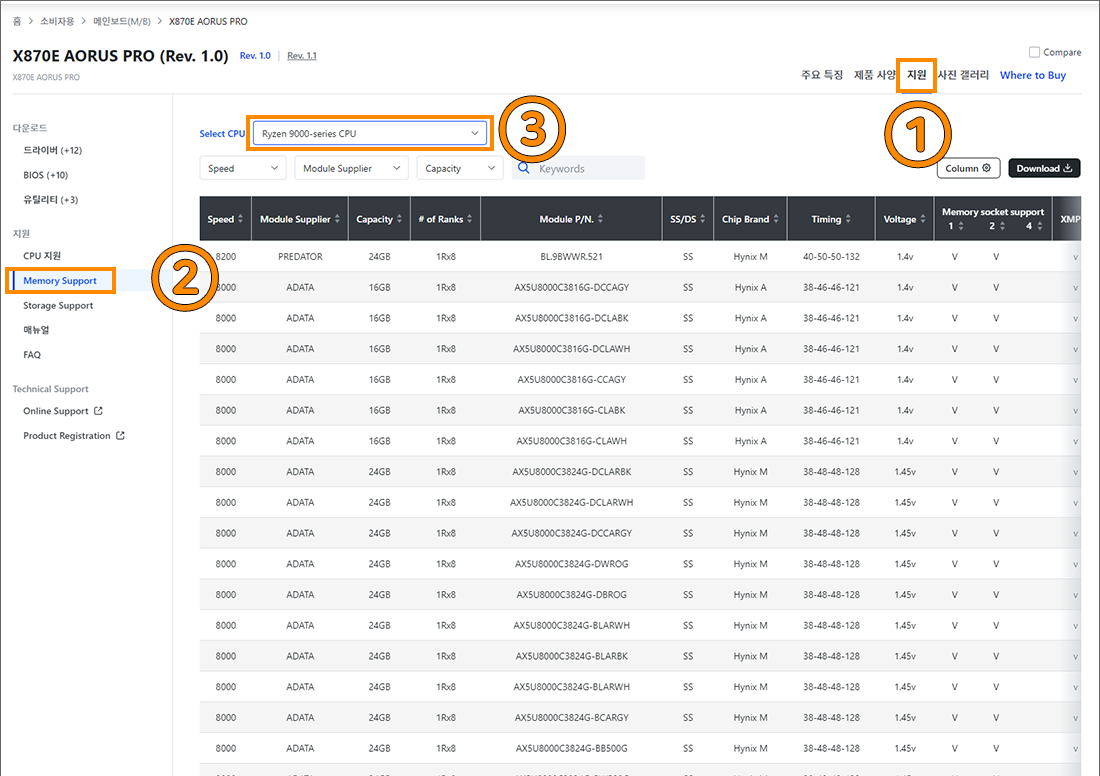This screenshot has width=1100, height=776.
Task: Sort by Capacity column header arrows
Action: tap(399, 219)
